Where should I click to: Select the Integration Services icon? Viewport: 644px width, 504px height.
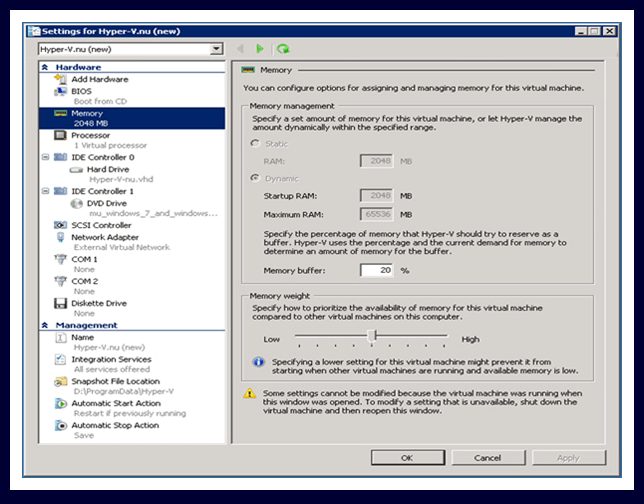(x=60, y=359)
